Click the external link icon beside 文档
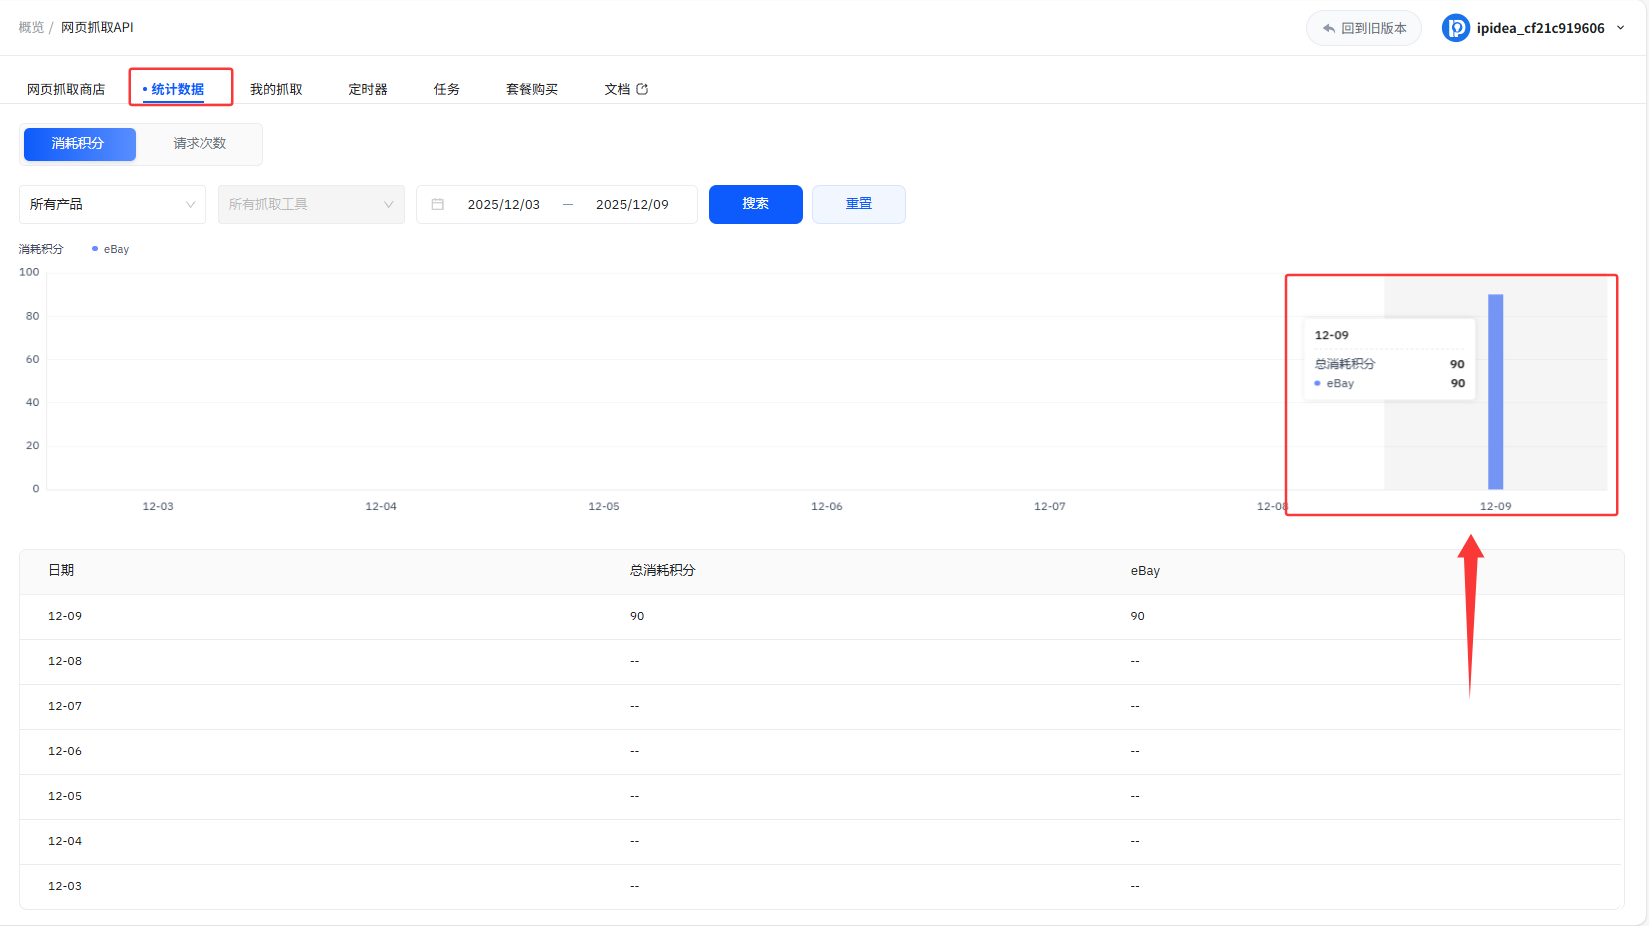This screenshot has width=1649, height=926. tap(642, 89)
